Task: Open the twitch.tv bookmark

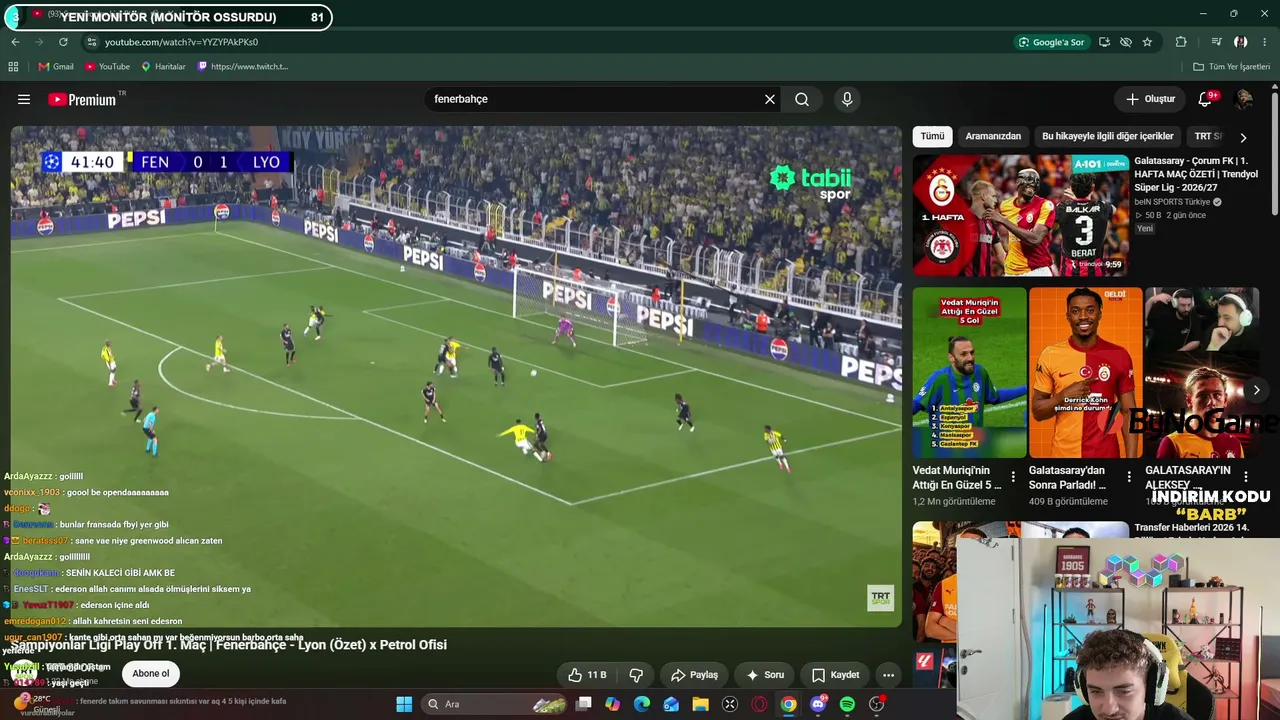Action: (x=243, y=67)
